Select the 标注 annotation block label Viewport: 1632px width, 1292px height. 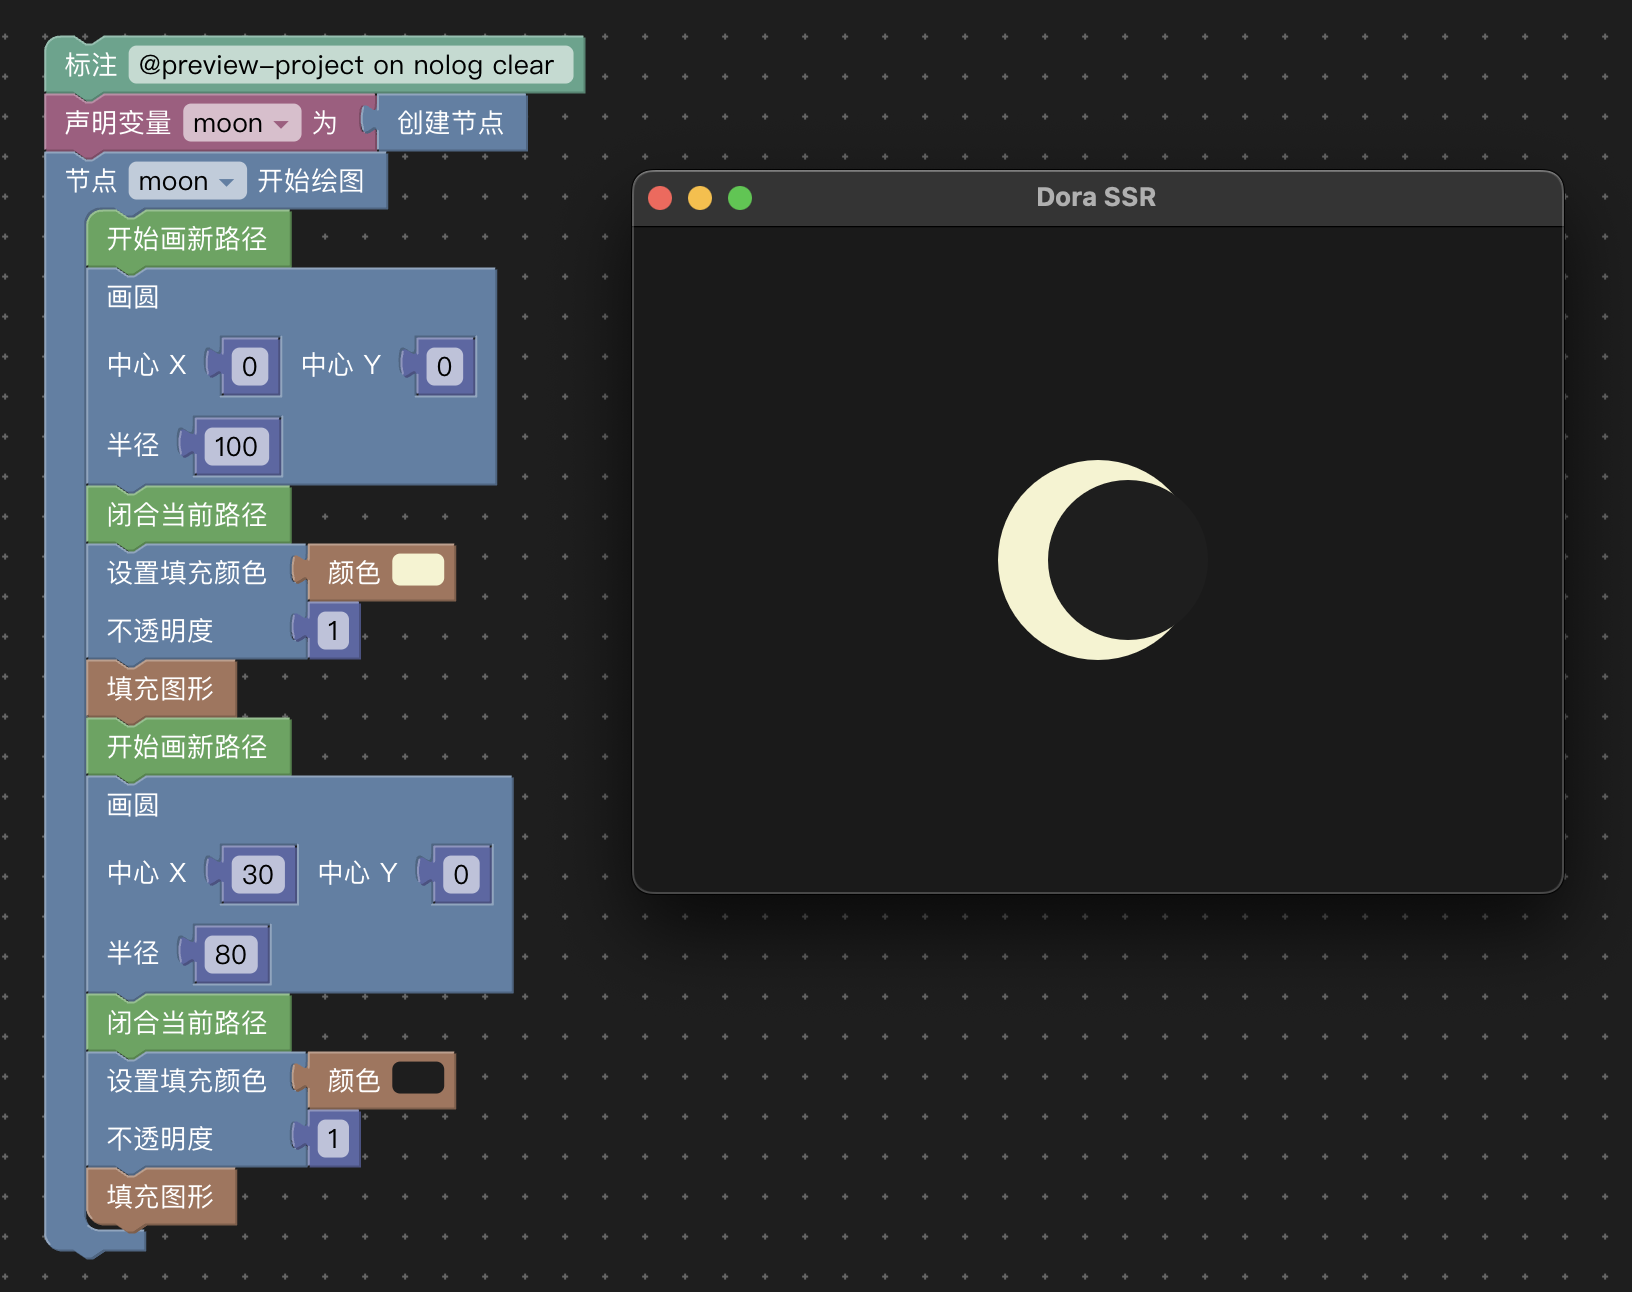90,65
